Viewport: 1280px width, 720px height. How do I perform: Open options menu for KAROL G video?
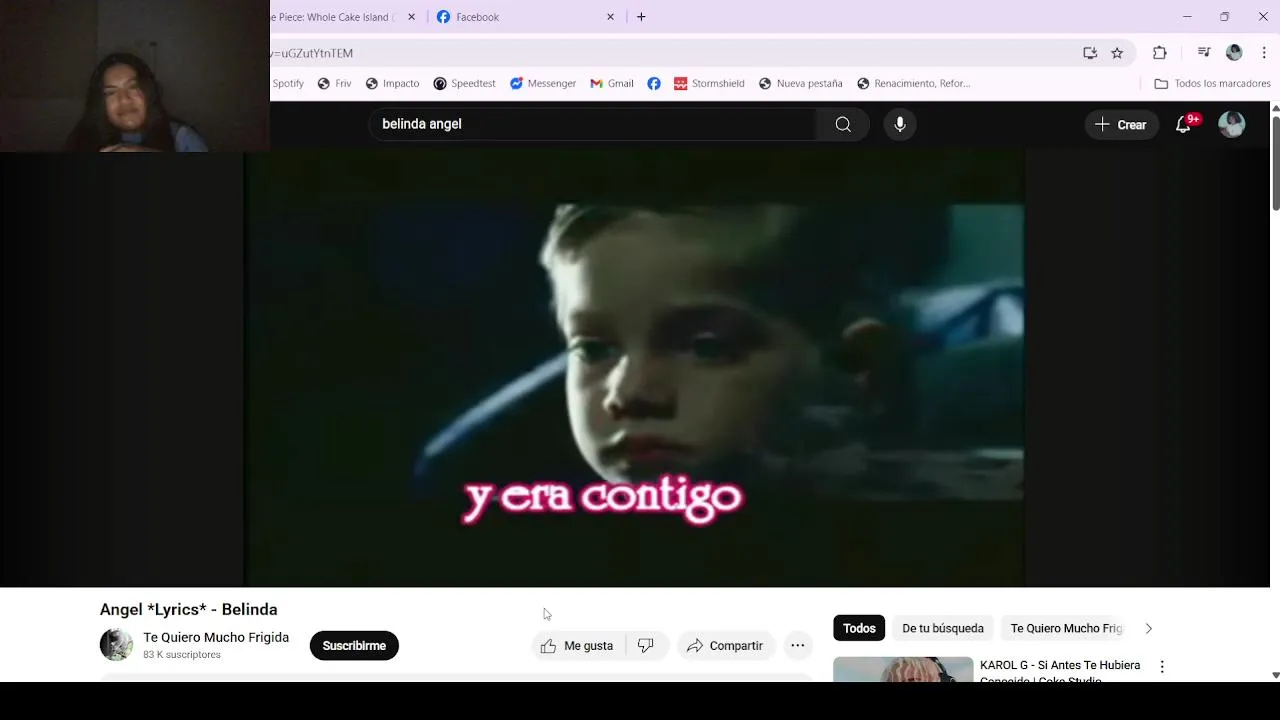[1162, 666]
